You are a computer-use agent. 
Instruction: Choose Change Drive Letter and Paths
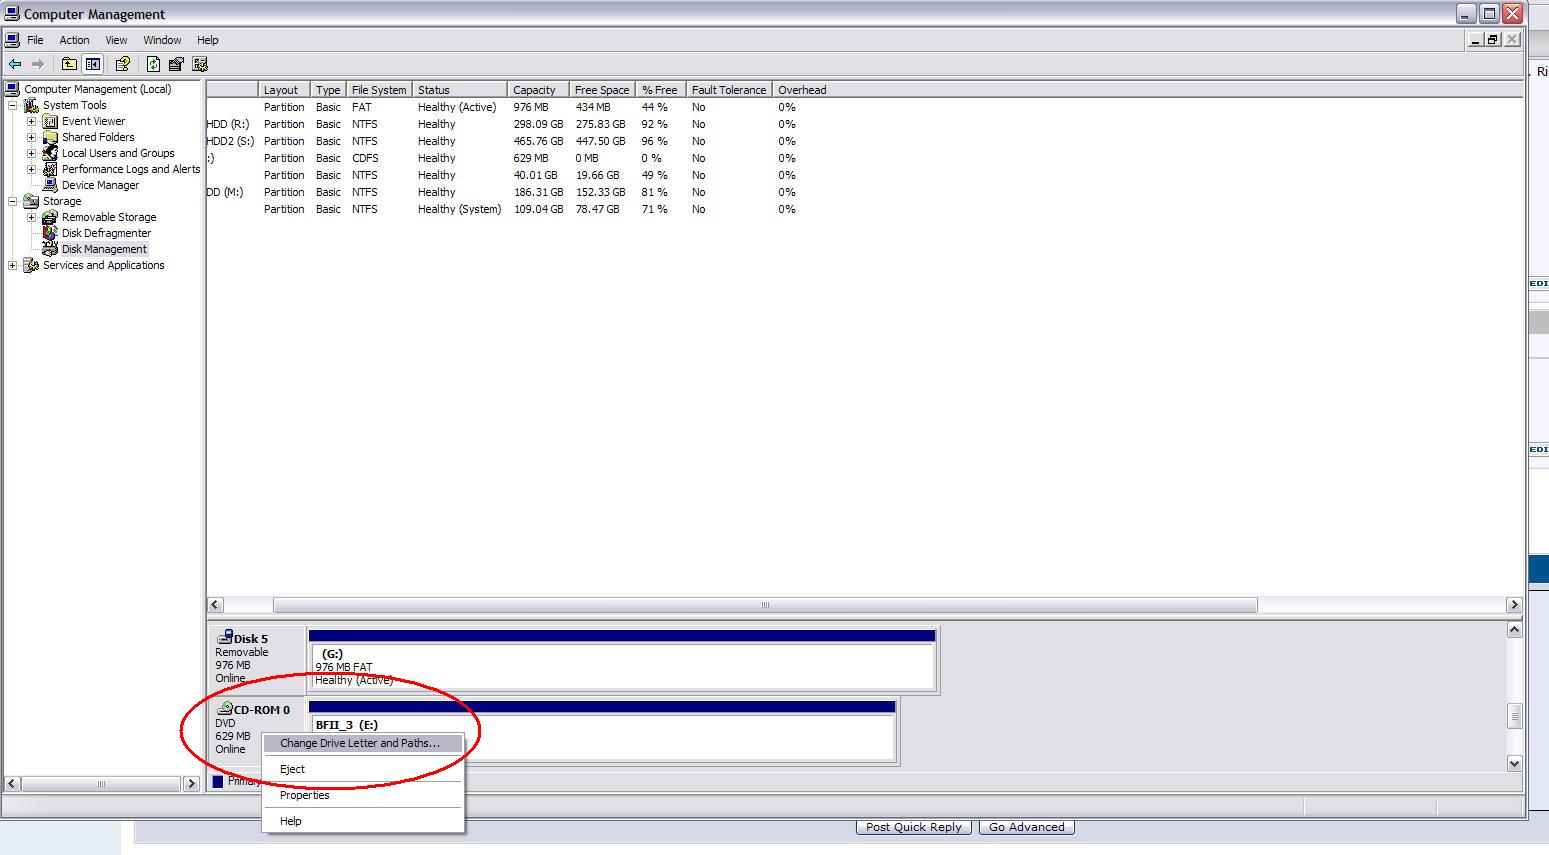(x=363, y=743)
